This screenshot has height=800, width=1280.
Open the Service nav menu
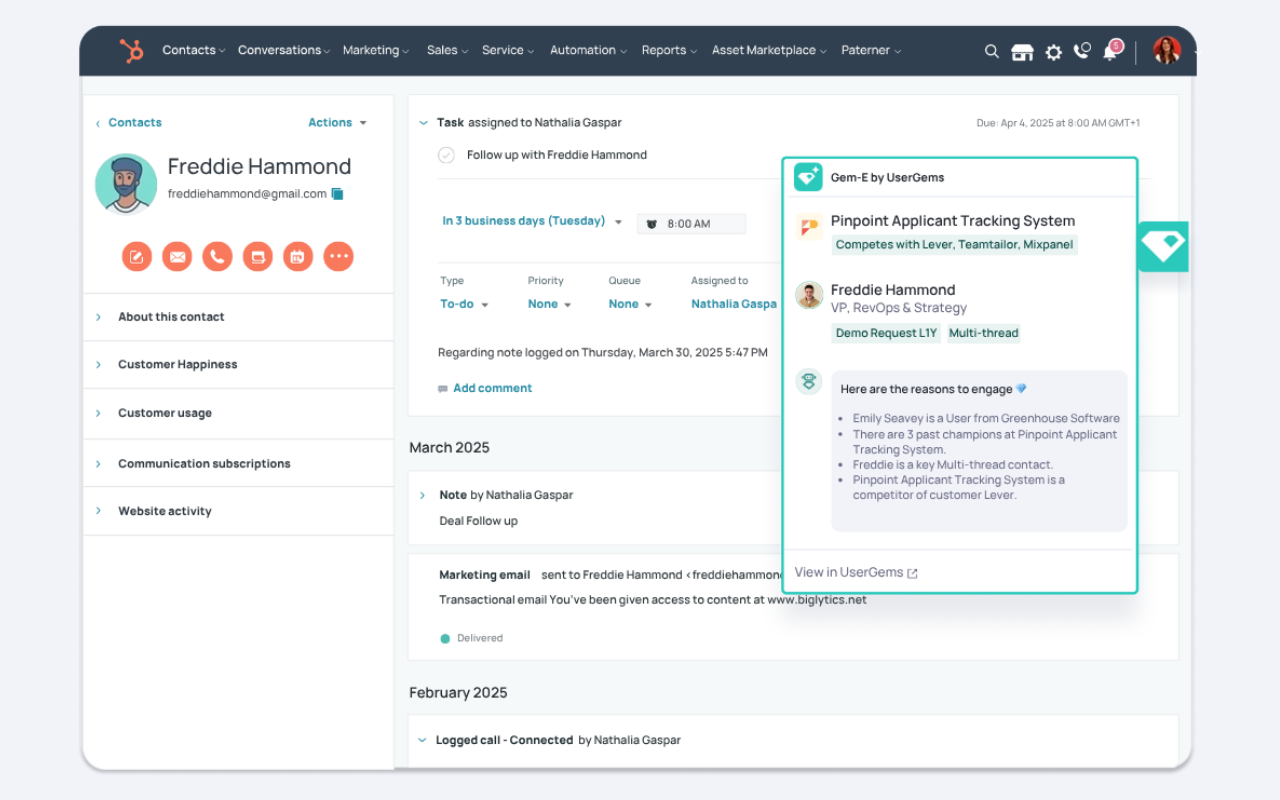tap(508, 50)
